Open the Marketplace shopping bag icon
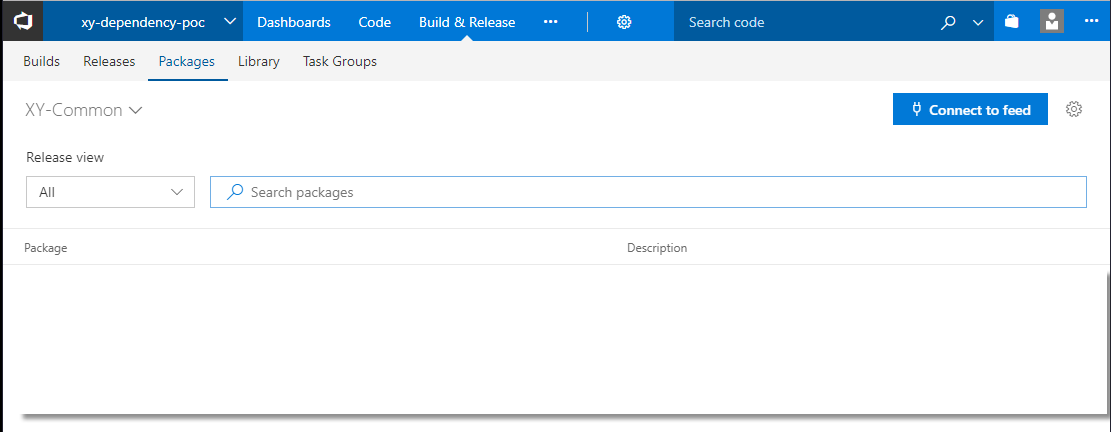Viewport: 1111px width, 432px height. [1012, 22]
